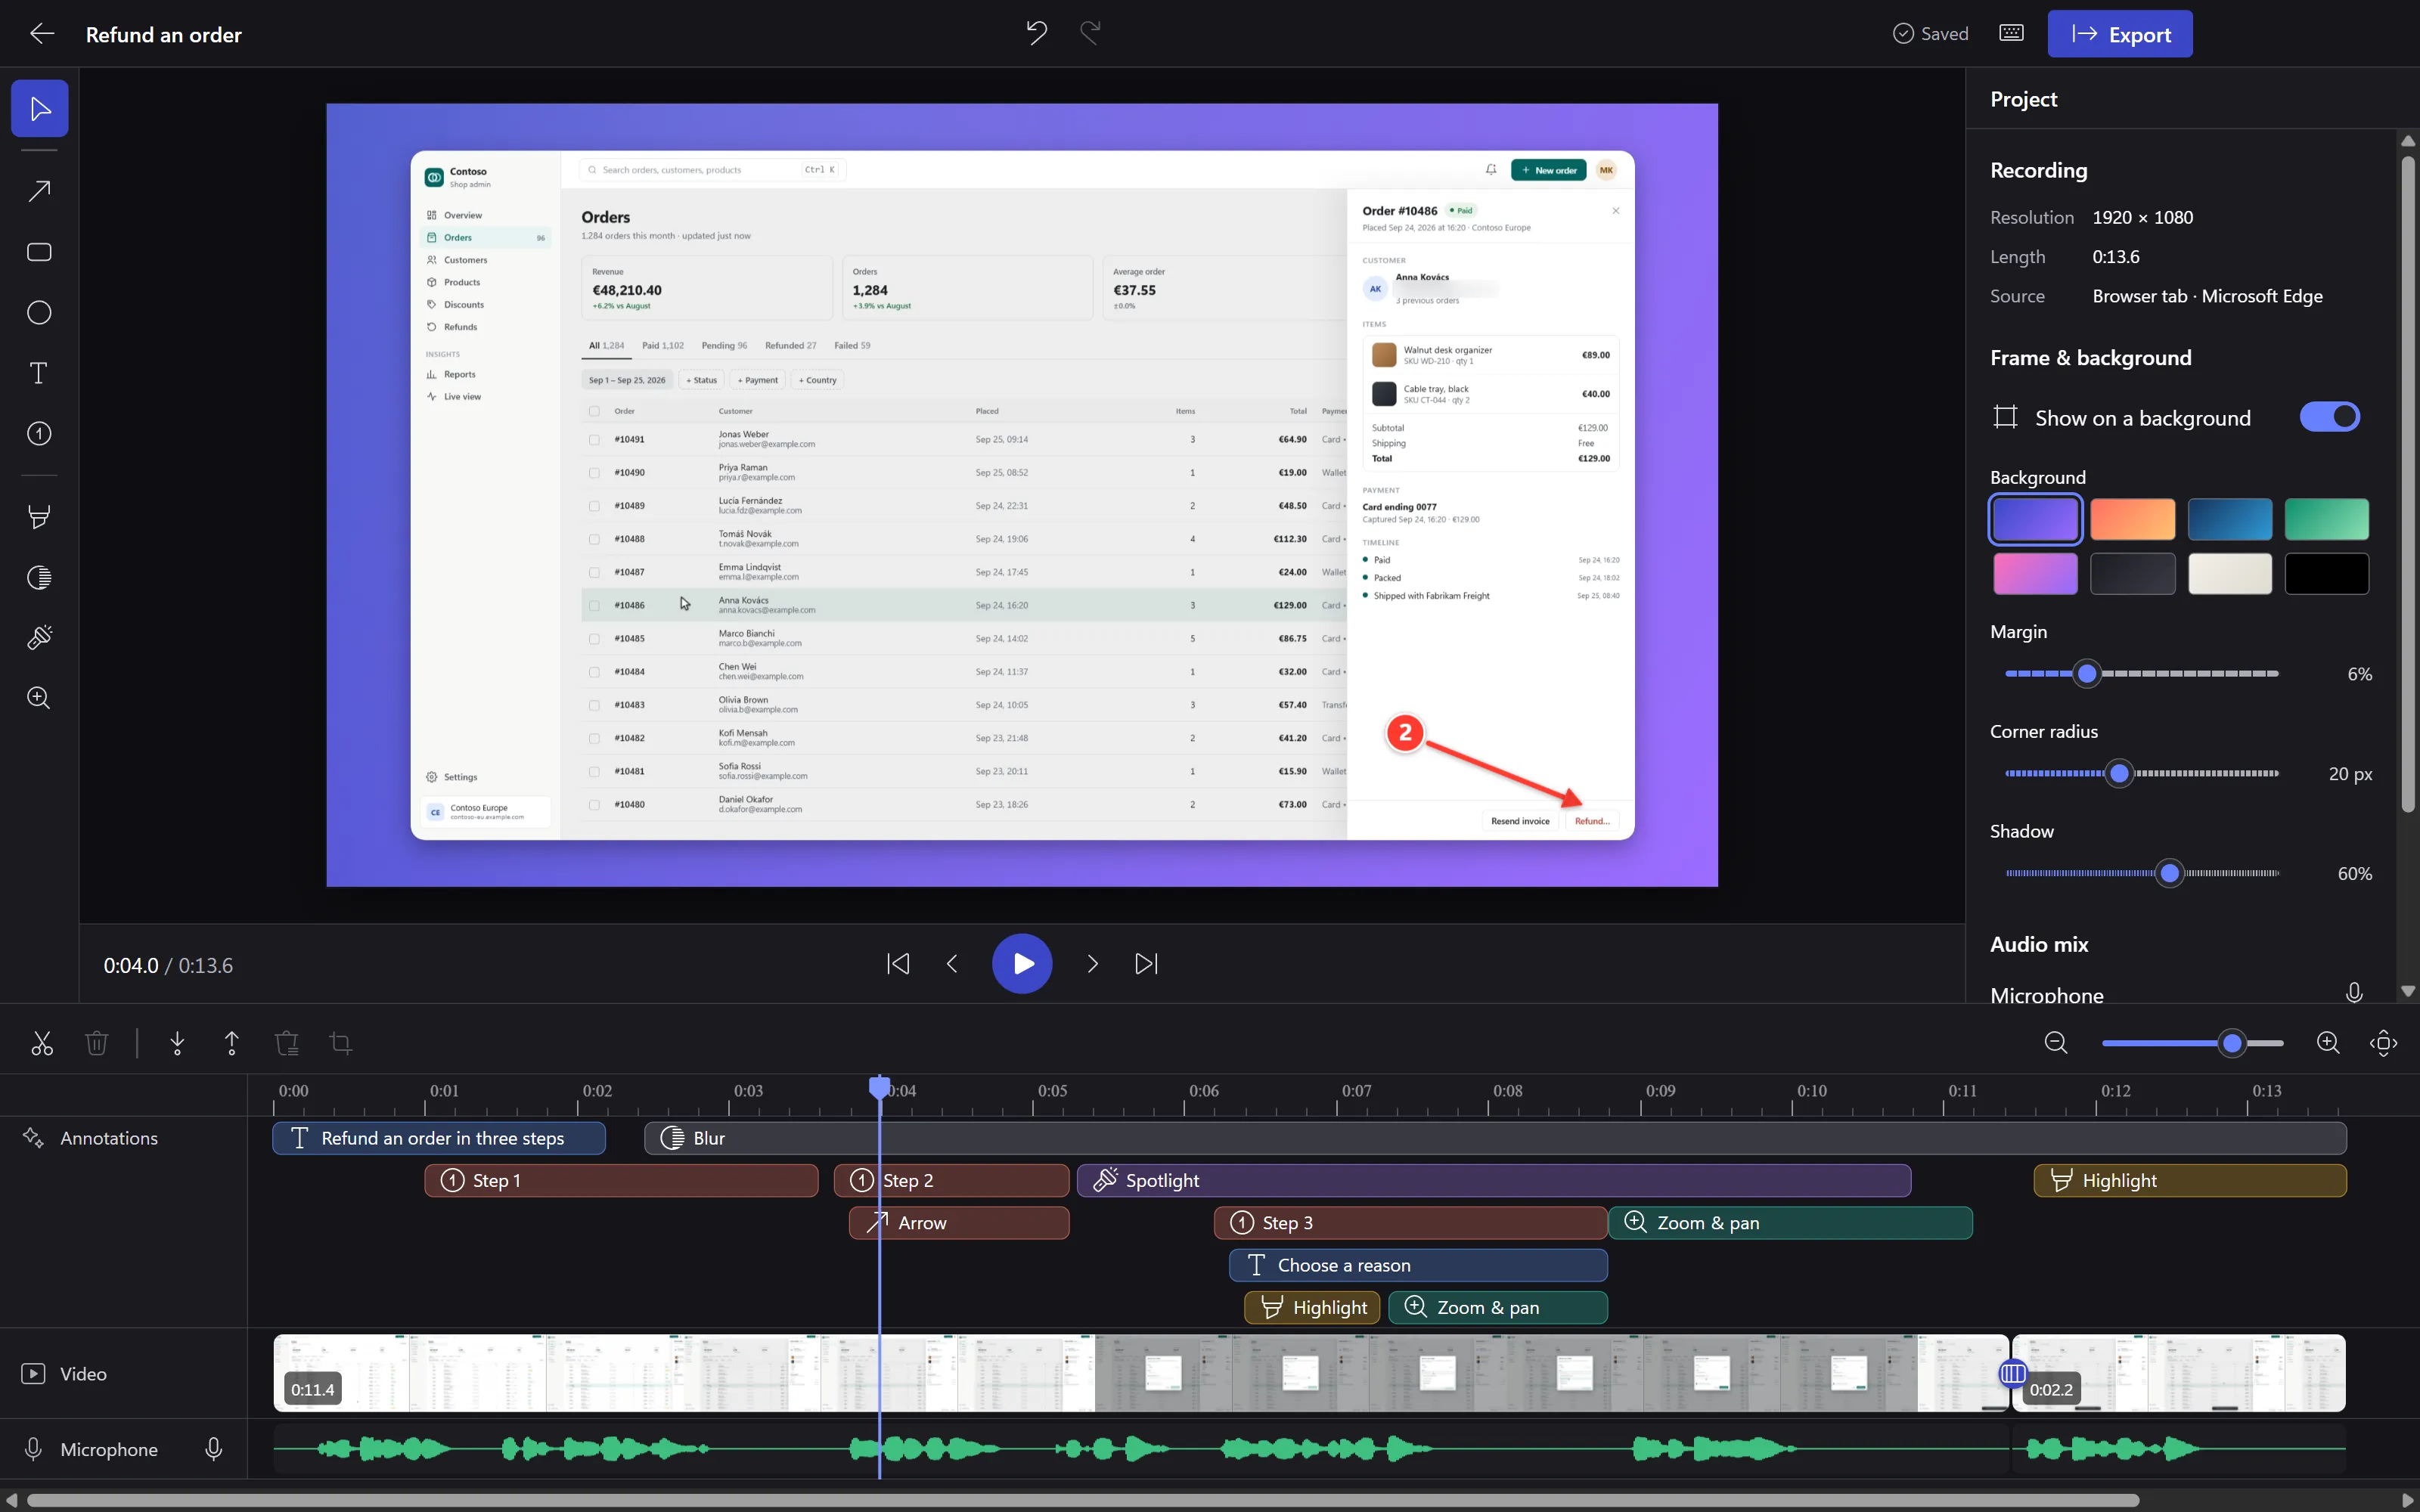The width and height of the screenshot is (2420, 1512).
Task: Click the timeline playhead marker
Action: click(x=879, y=1087)
